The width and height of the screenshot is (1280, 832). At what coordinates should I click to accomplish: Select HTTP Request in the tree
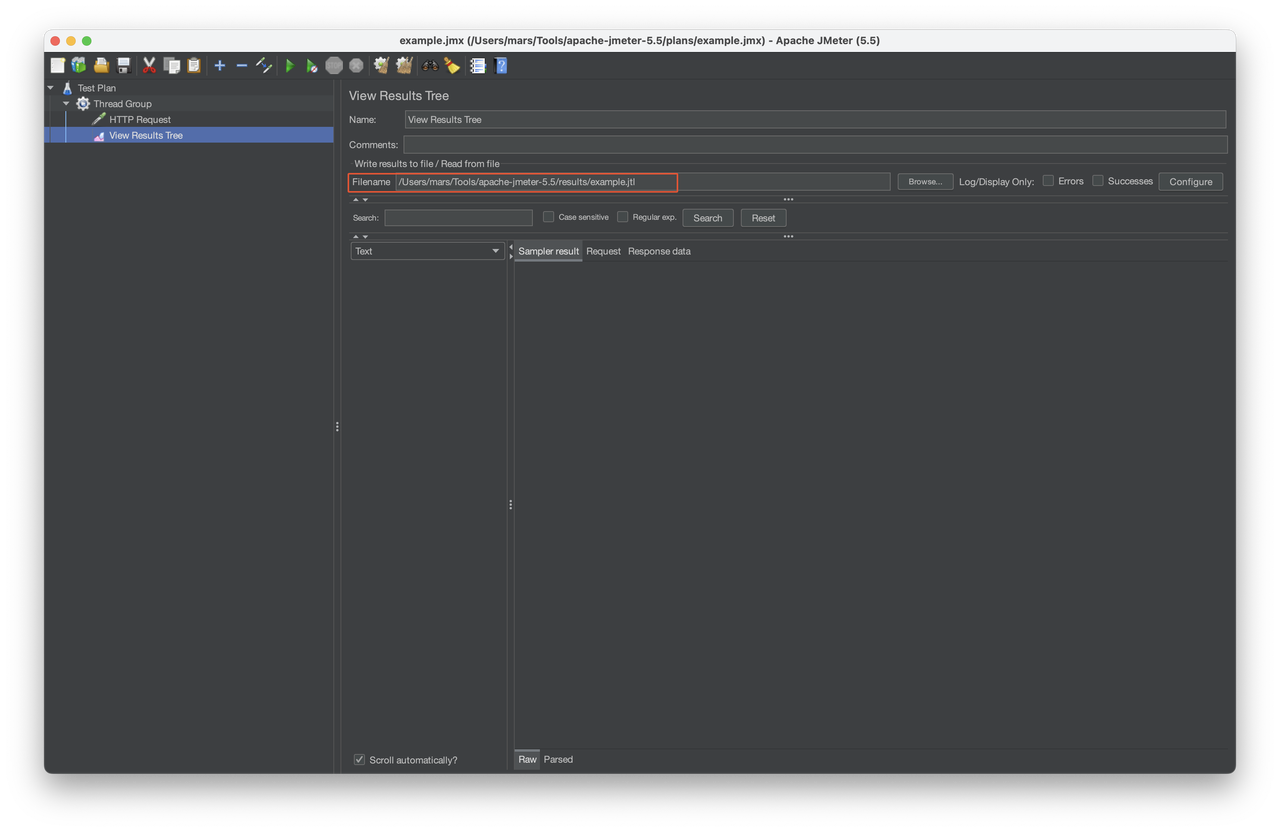point(140,120)
